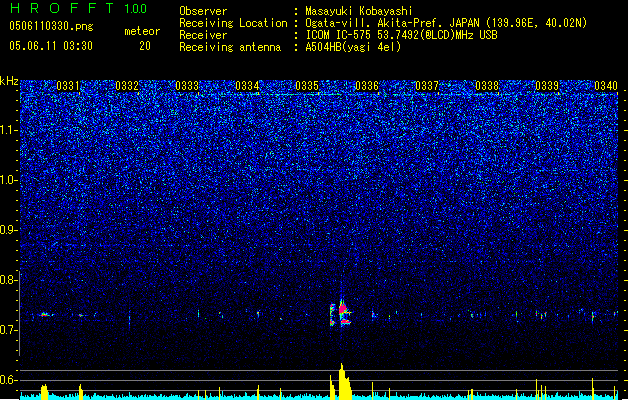This screenshot has width=629, height=400.
Task: Click the 0.6 kHz frequency label
Action: 9,380
